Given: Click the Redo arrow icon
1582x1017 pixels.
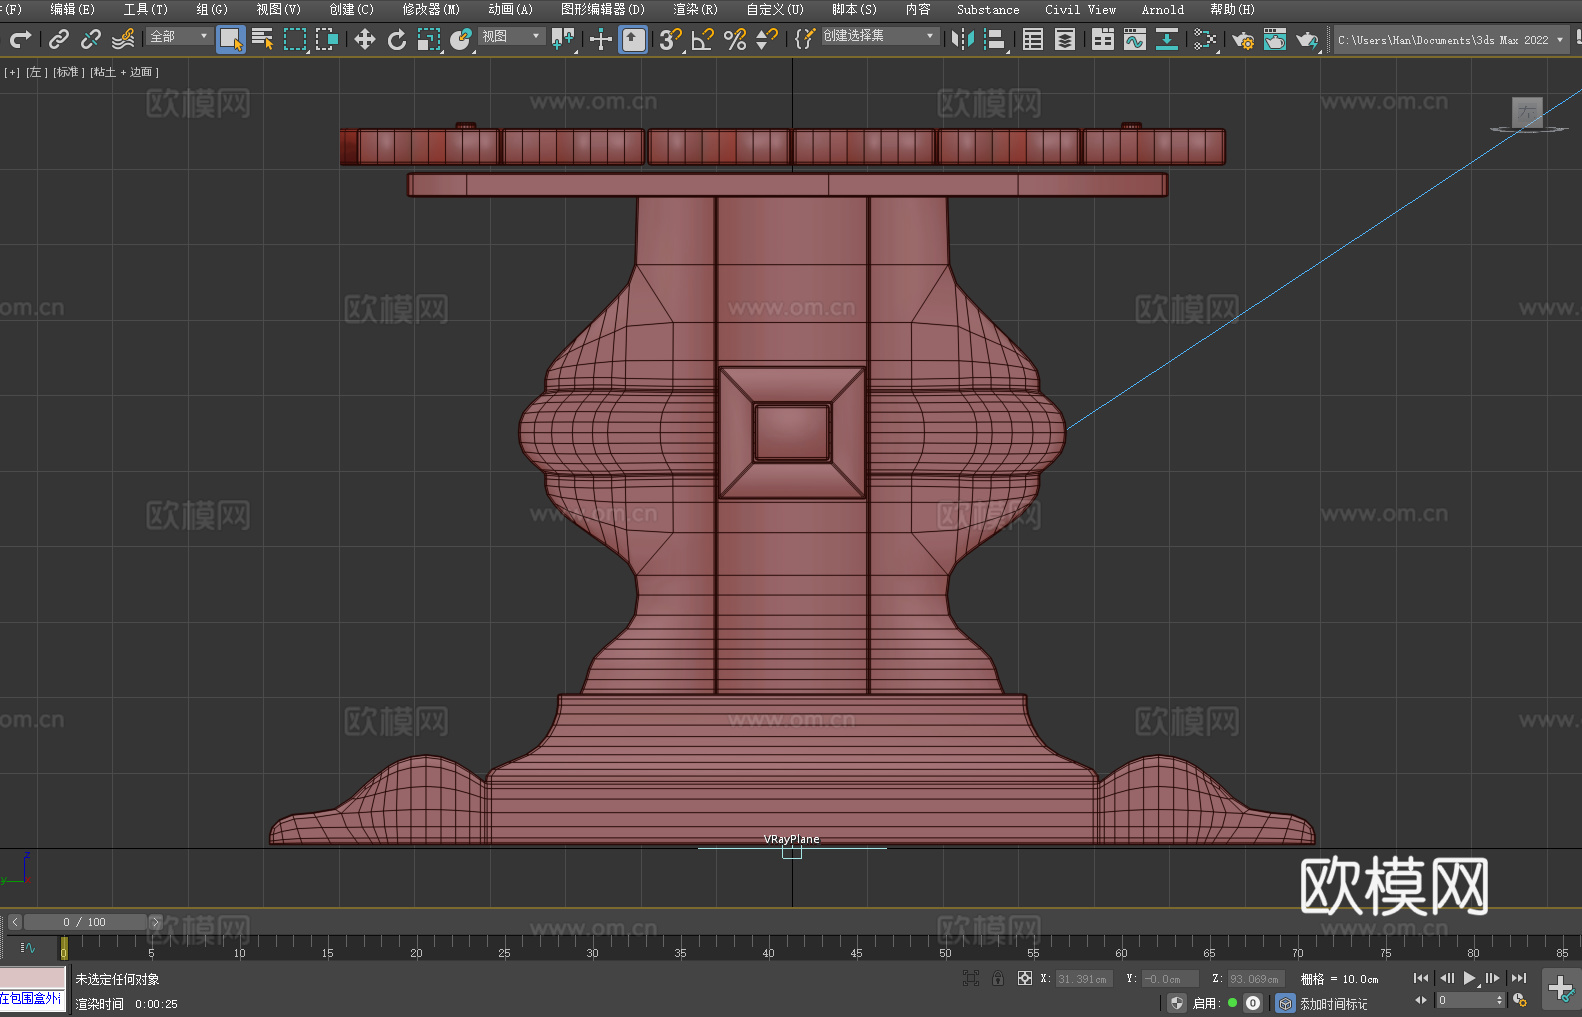Looking at the screenshot, I should coord(20,39).
